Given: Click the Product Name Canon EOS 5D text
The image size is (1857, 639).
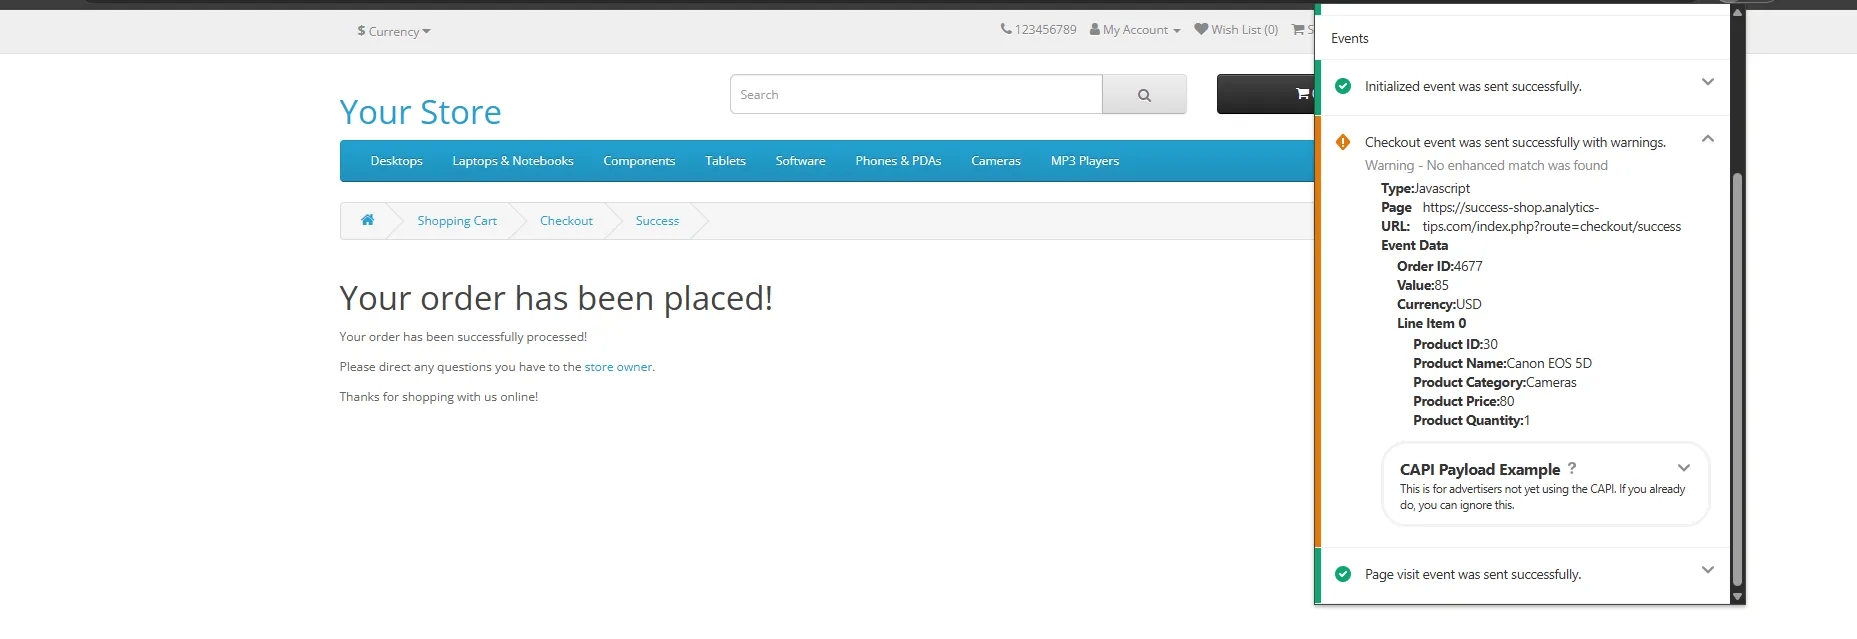Looking at the screenshot, I should tap(1502, 363).
